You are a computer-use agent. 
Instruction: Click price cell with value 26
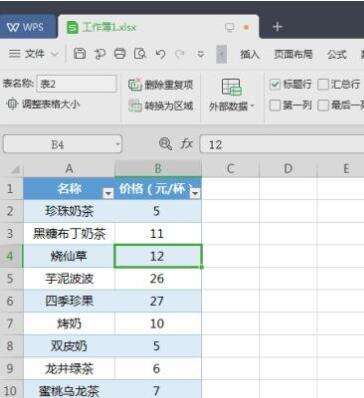[x=158, y=278]
